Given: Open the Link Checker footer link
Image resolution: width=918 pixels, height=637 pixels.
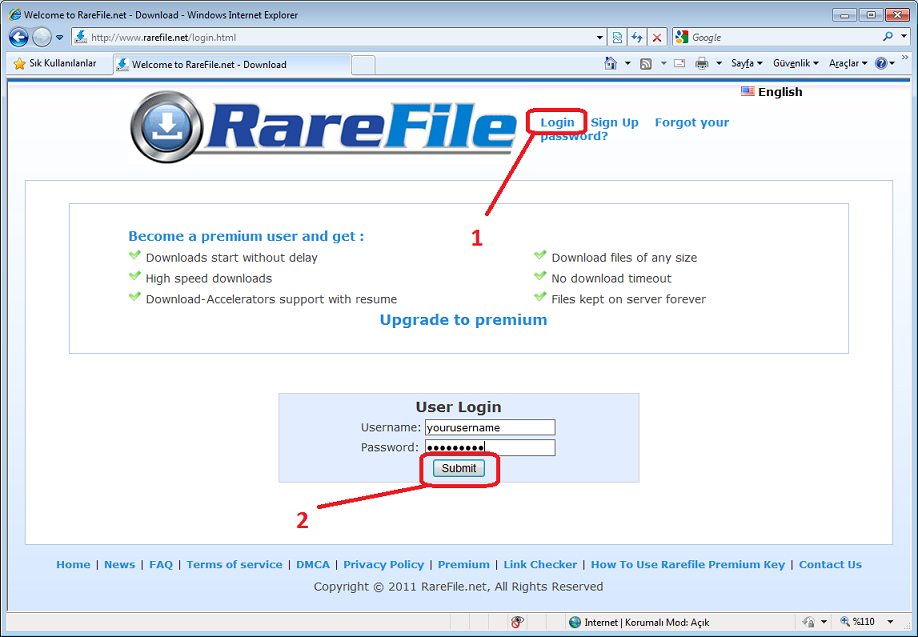Looking at the screenshot, I should point(540,564).
